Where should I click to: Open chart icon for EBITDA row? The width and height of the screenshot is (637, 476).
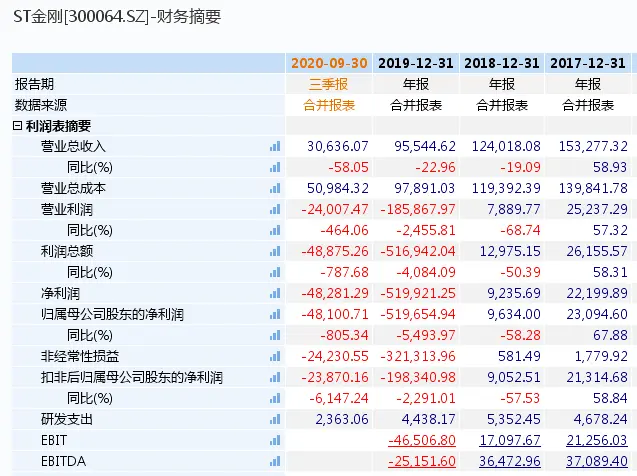pyautogui.click(x=275, y=461)
